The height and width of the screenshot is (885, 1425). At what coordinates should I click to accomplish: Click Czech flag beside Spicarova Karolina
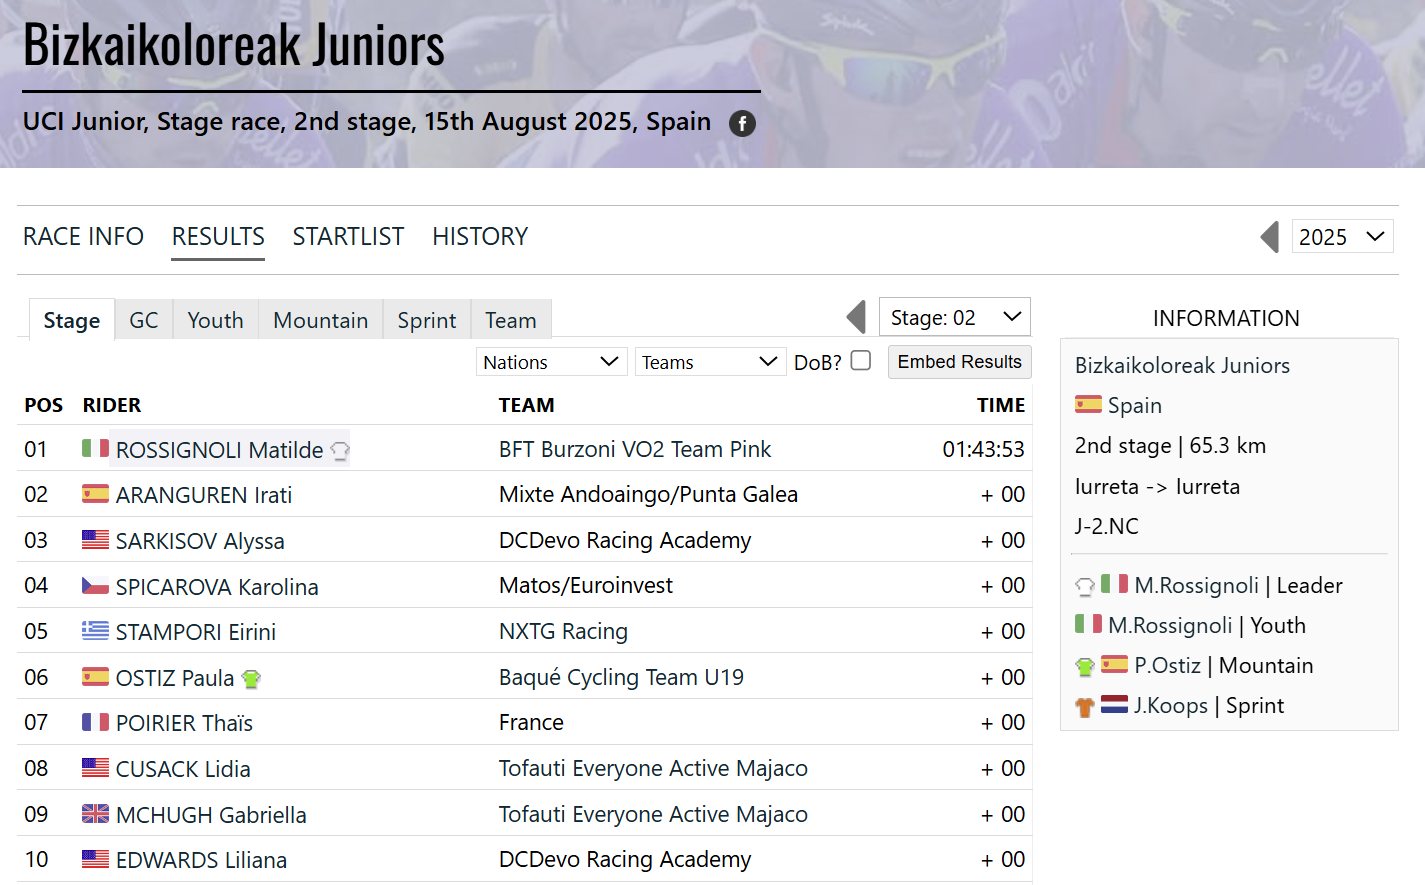[95, 585]
